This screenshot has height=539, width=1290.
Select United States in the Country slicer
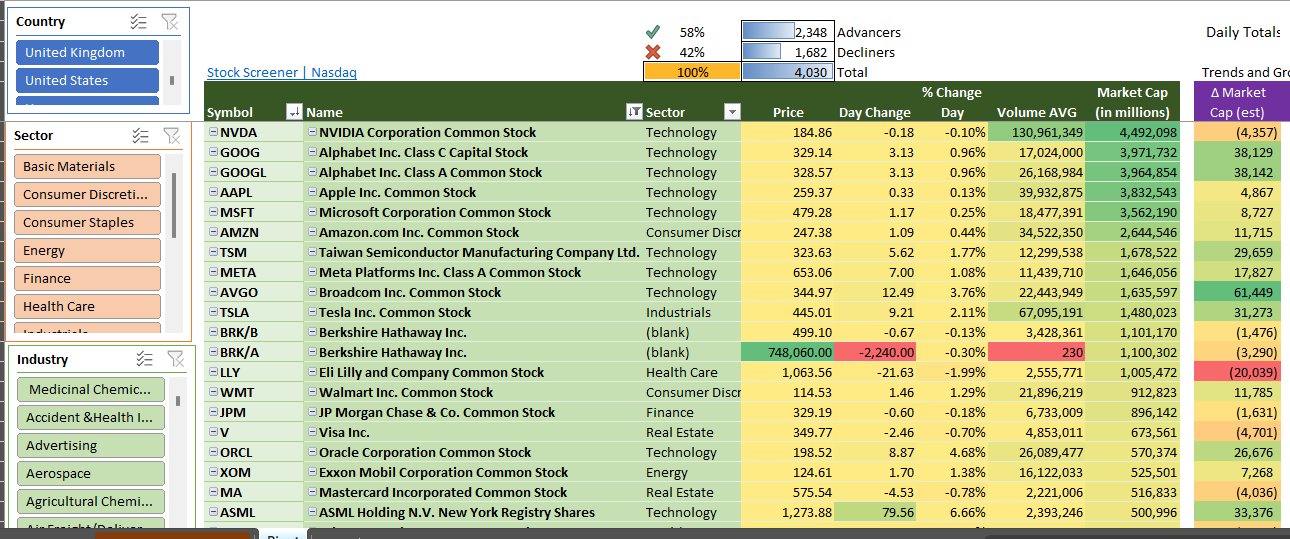tap(87, 80)
